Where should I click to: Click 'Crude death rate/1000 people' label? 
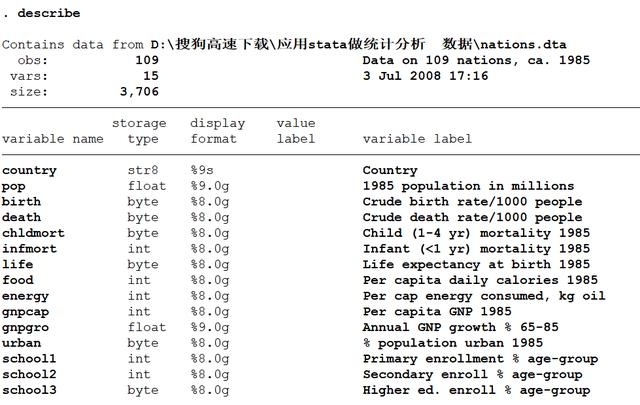pos(472,218)
